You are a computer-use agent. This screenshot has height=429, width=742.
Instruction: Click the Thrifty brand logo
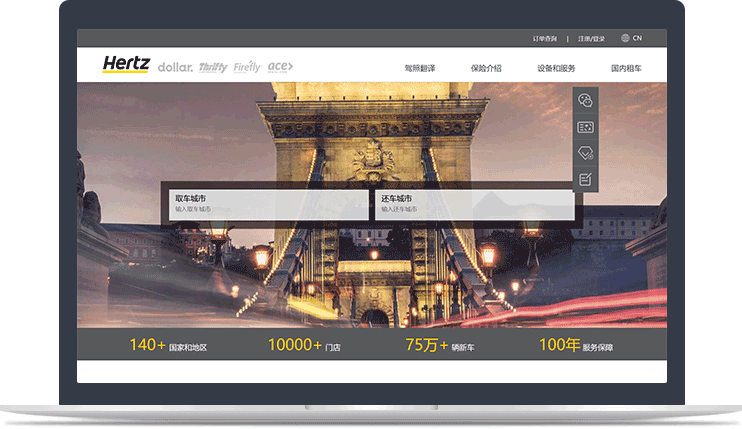[213, 67]
